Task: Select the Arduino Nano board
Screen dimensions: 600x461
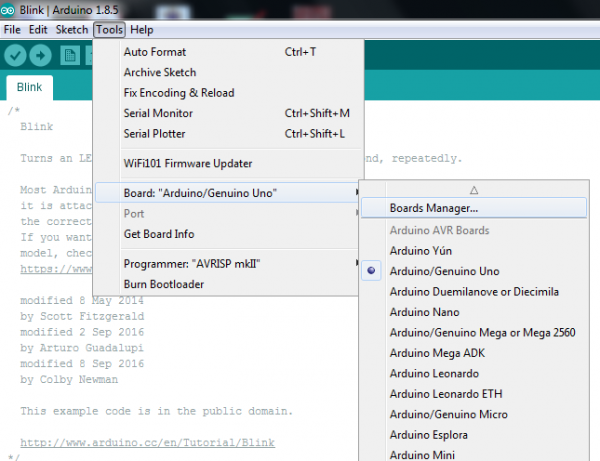Action: tap(474, 312)
